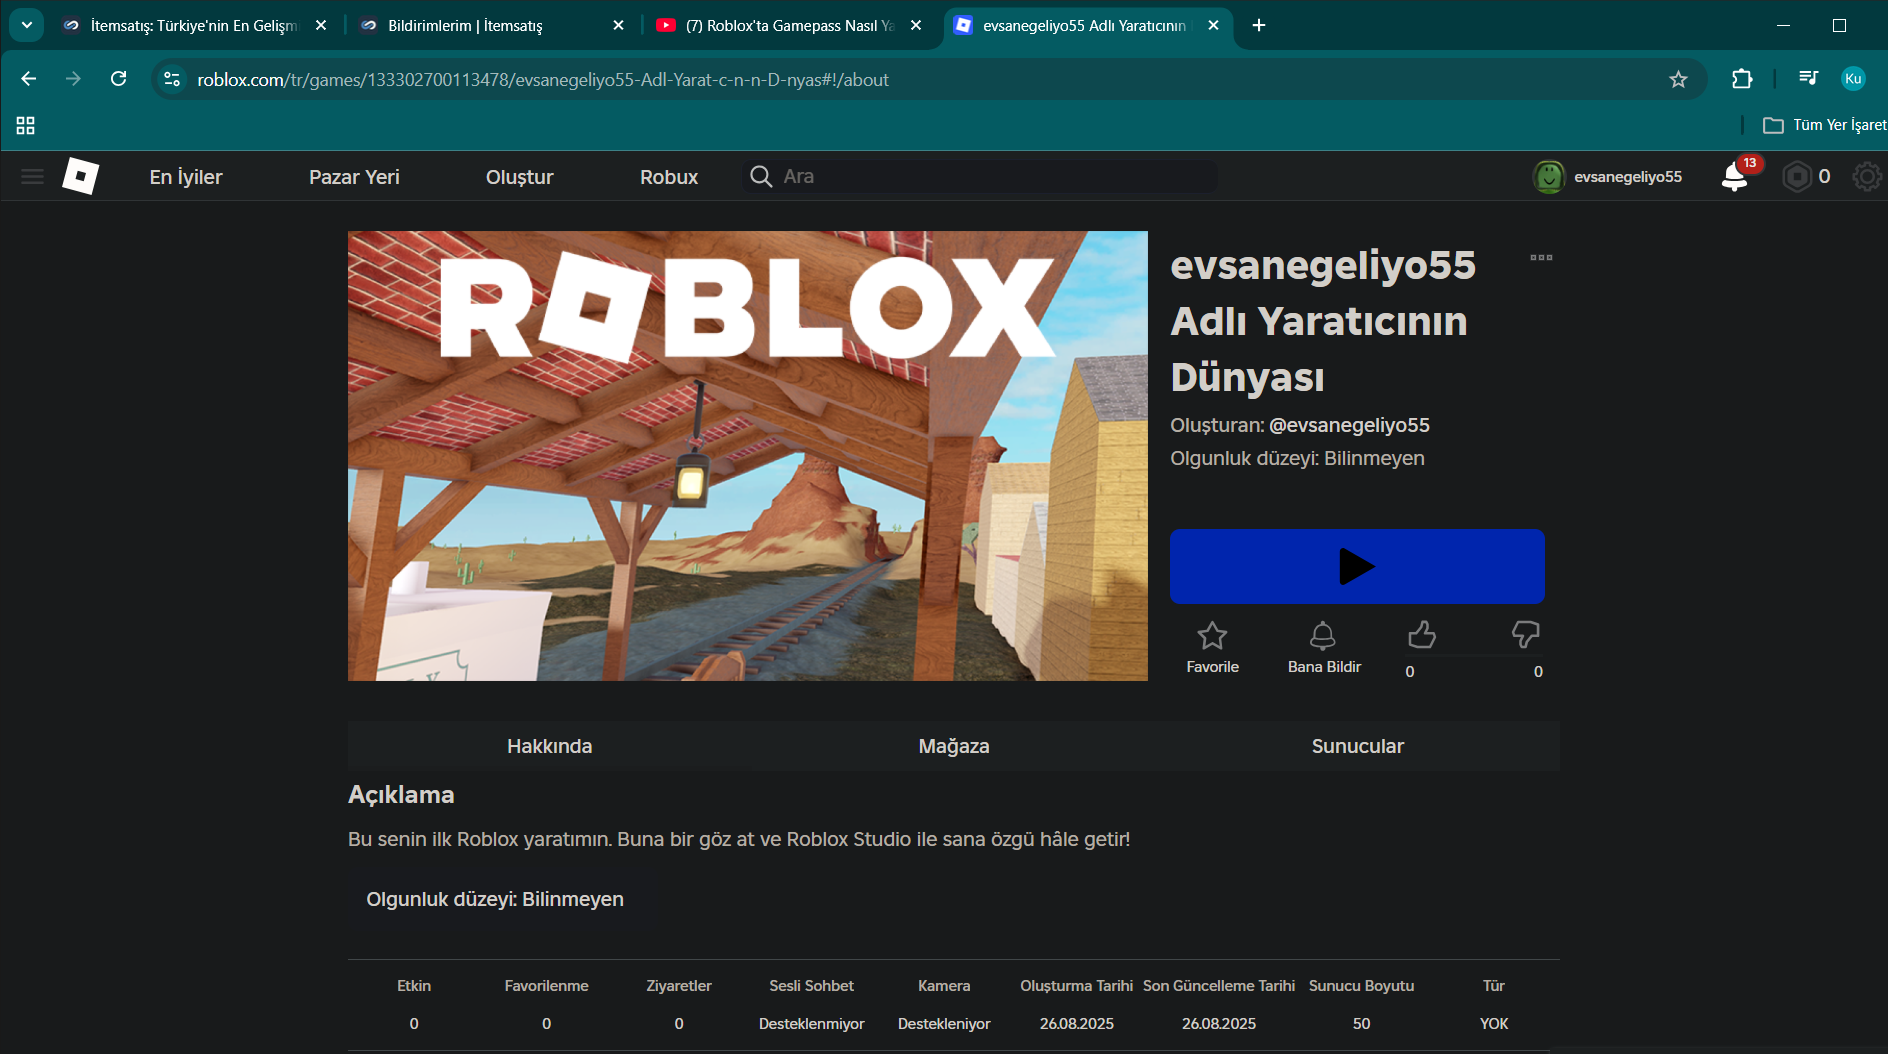Click the Sunucu Boyutu value 50

tap(1361, 1023)
